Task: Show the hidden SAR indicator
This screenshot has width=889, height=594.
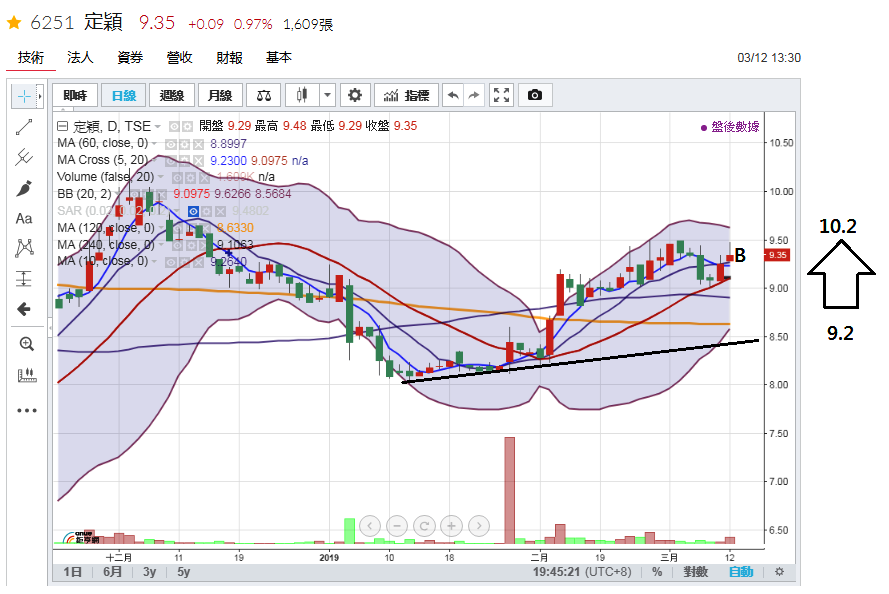Action: coord(193,211)
